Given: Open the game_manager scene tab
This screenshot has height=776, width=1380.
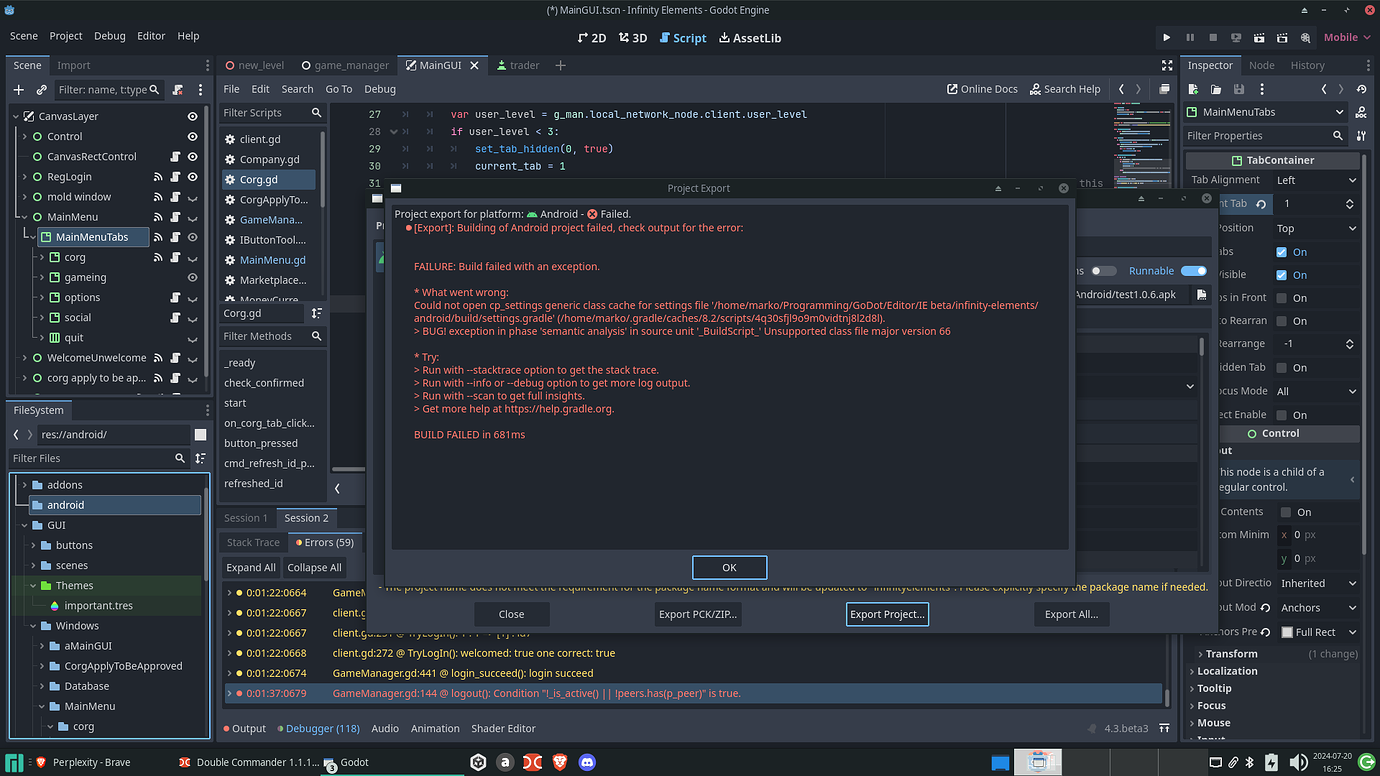Looking at the screenshot, I should coord(344,65).
